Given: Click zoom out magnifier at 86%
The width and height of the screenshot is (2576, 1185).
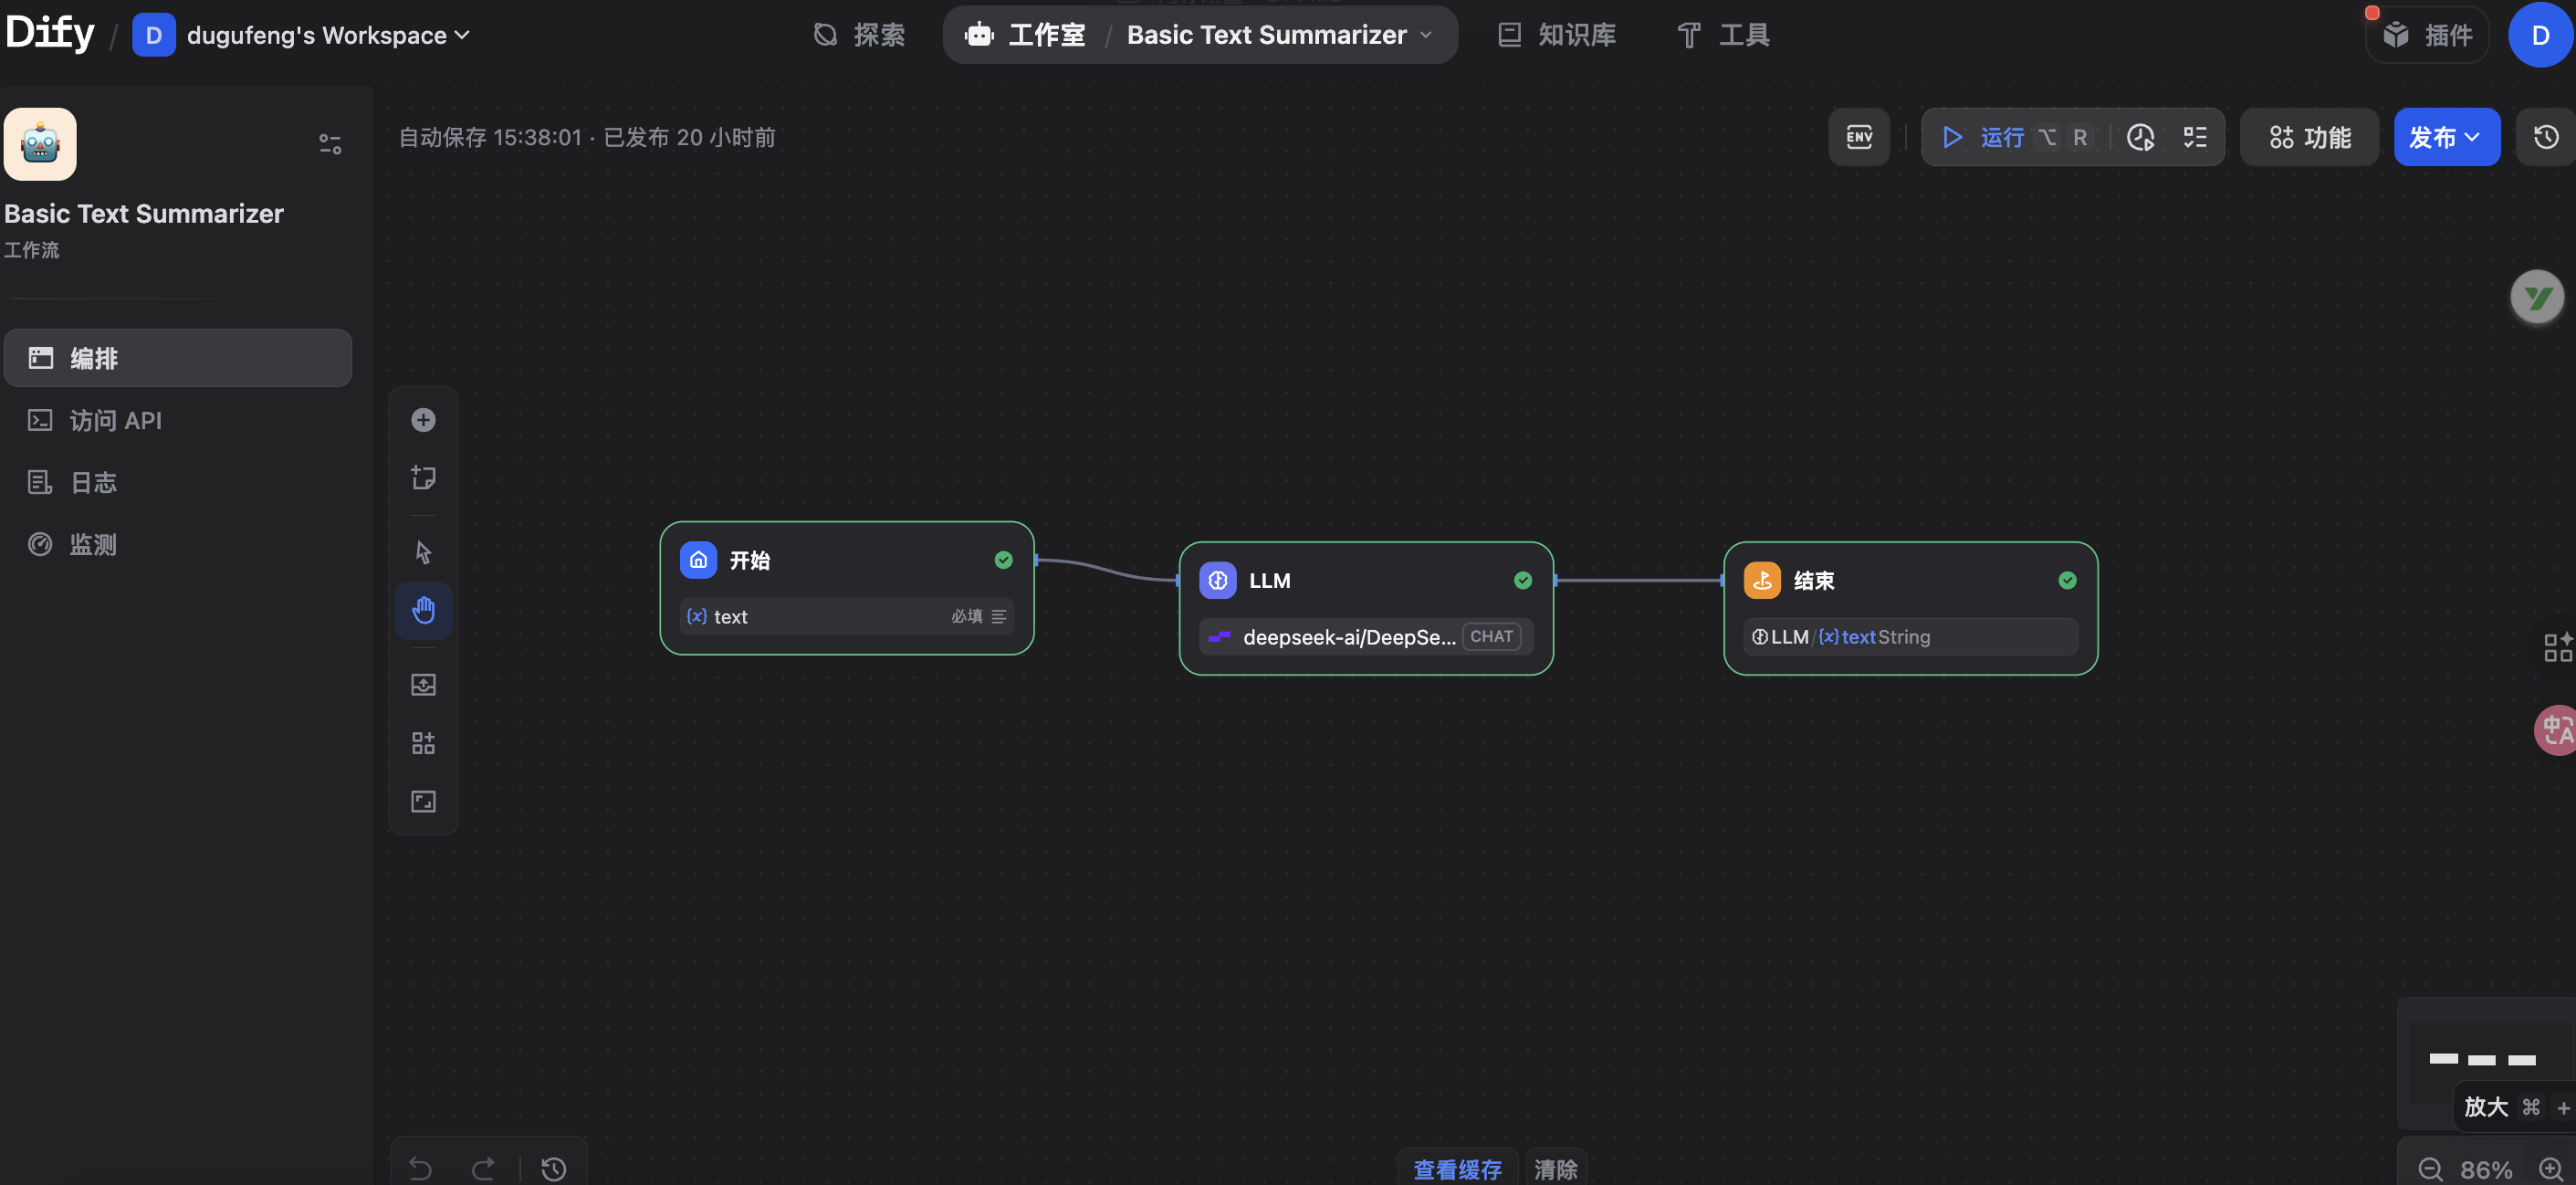Looking at the screenshot, I should click(2430, 1169).
